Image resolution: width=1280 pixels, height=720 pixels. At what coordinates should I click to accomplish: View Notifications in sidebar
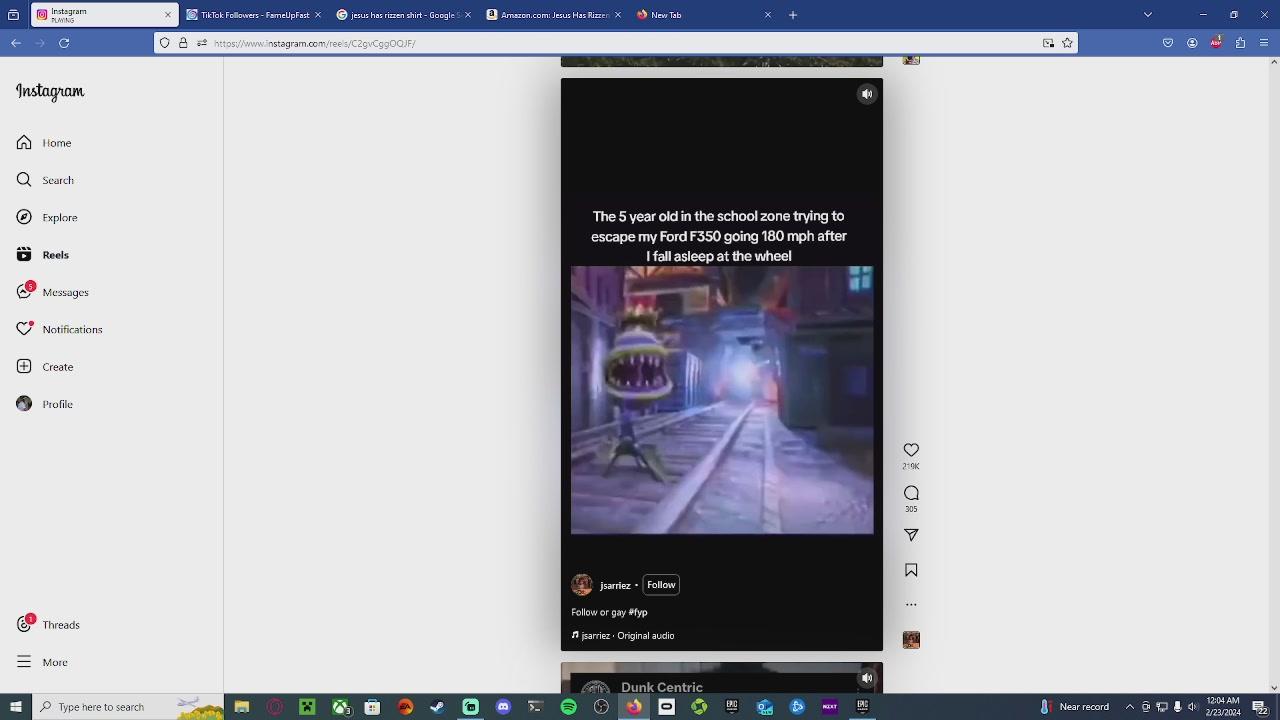(59, 329)
